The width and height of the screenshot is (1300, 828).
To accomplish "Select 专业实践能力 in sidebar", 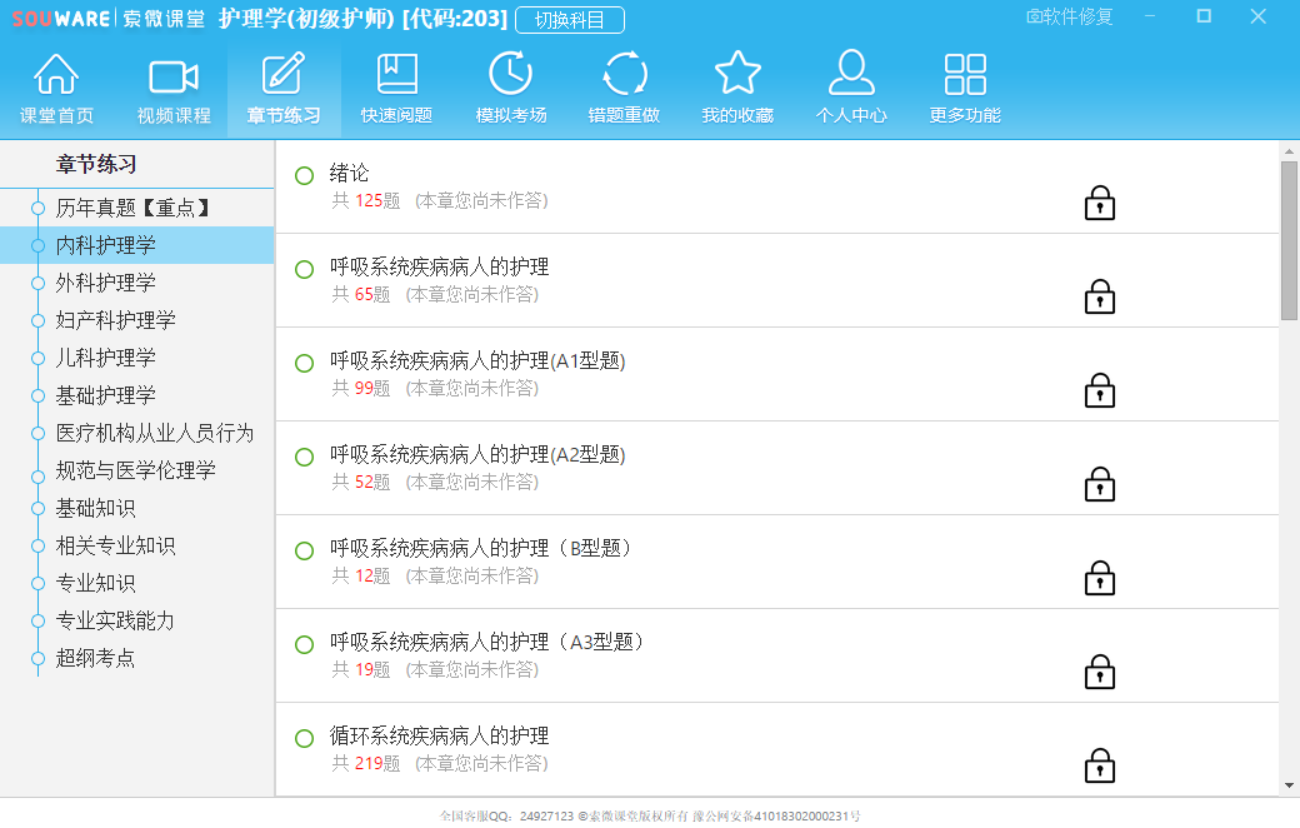I will click(137, 621).
